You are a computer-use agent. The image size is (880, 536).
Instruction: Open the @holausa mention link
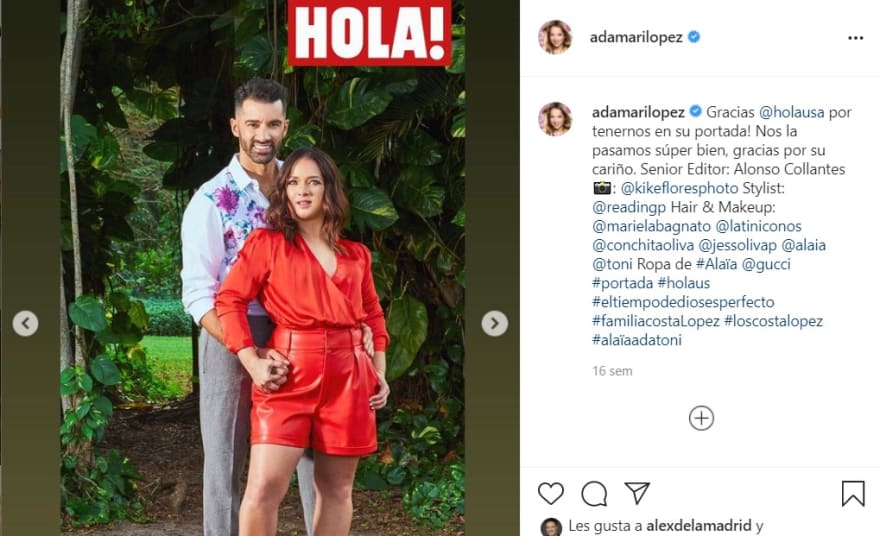791,112
